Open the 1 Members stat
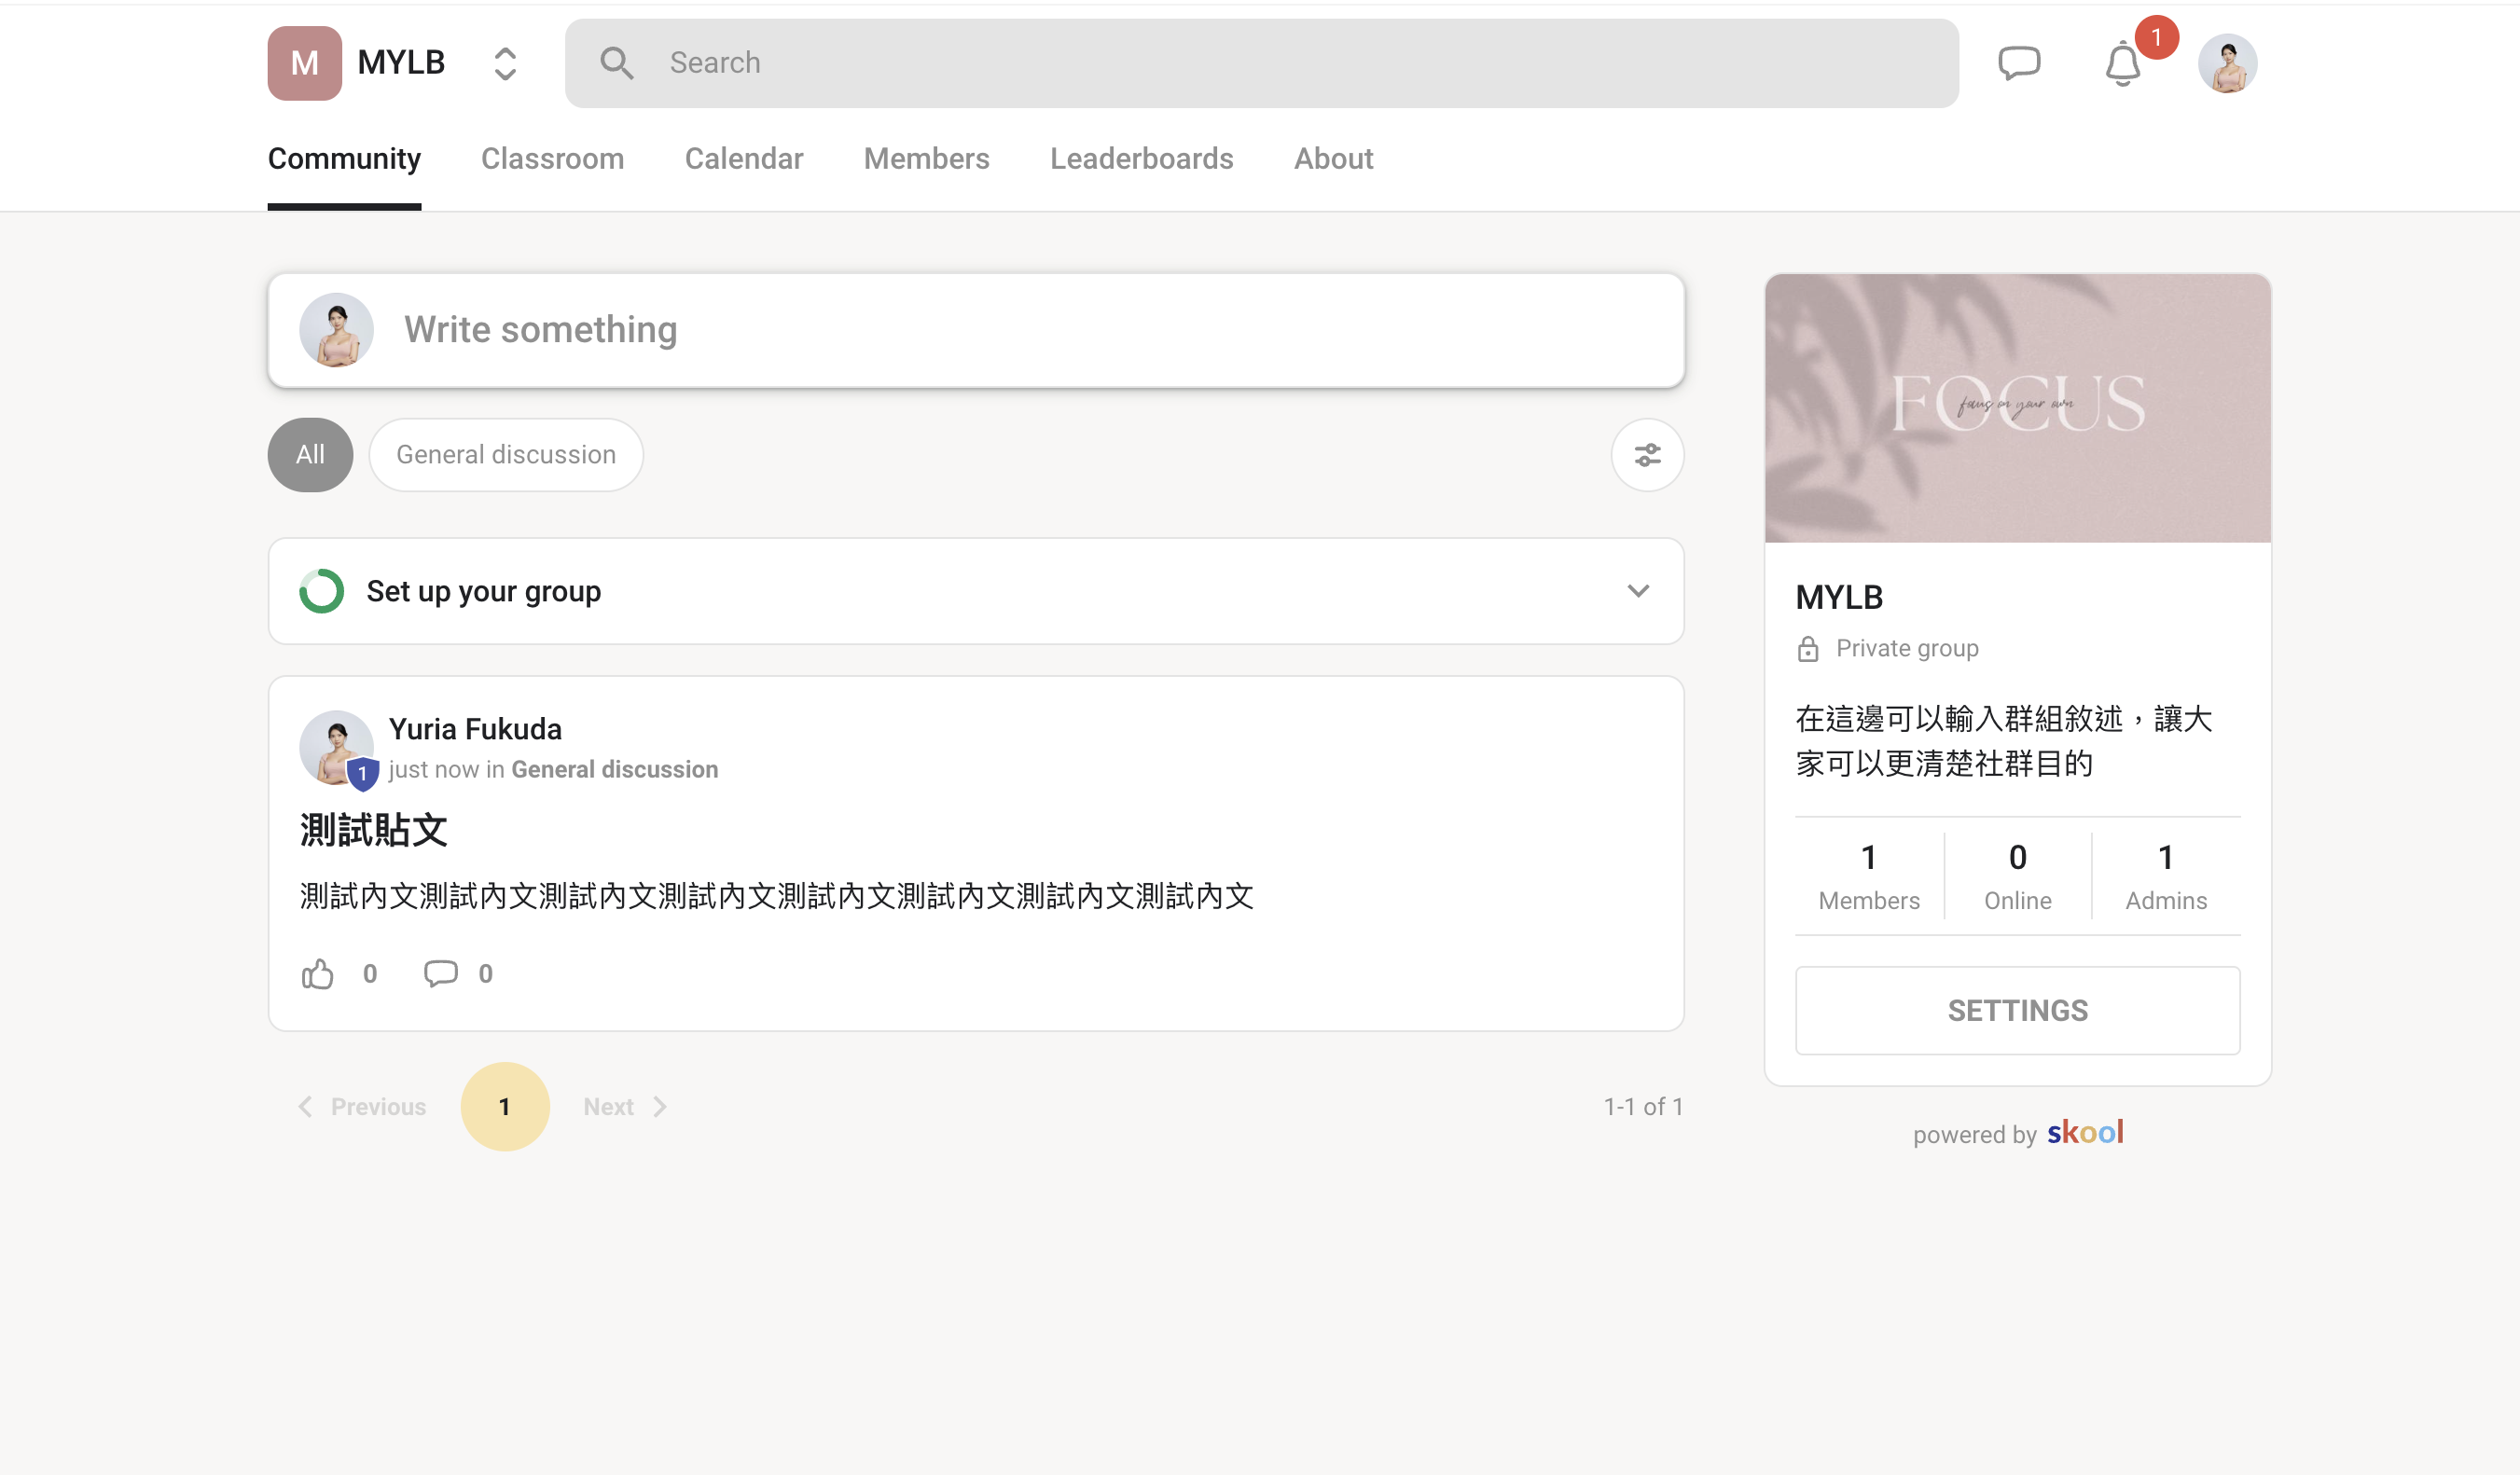 [x=1869, y=876]
